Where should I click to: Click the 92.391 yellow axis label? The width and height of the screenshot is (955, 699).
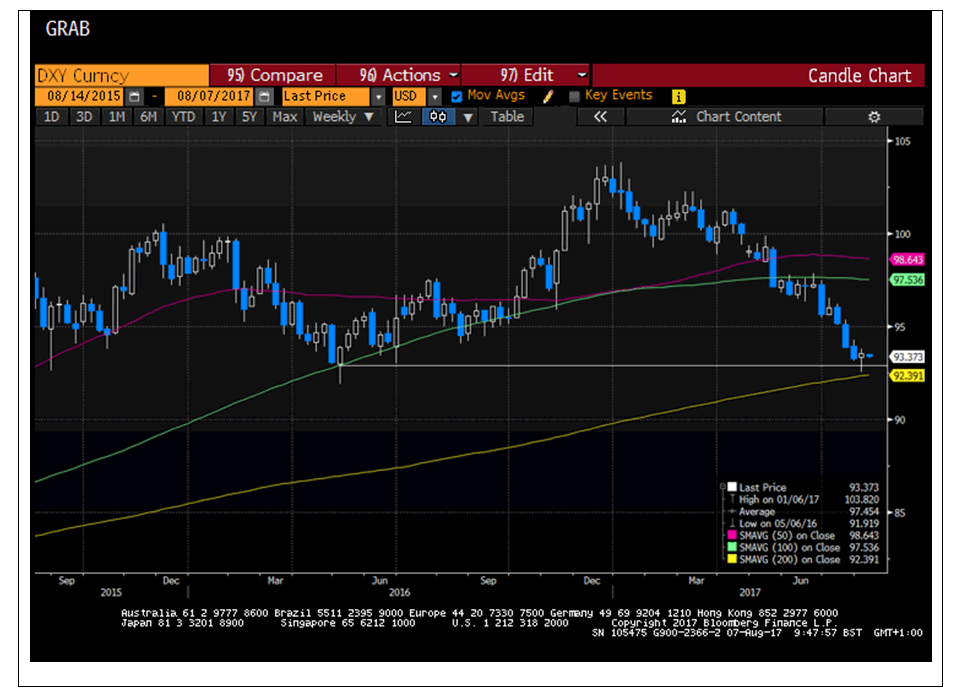tap(907, 376)
